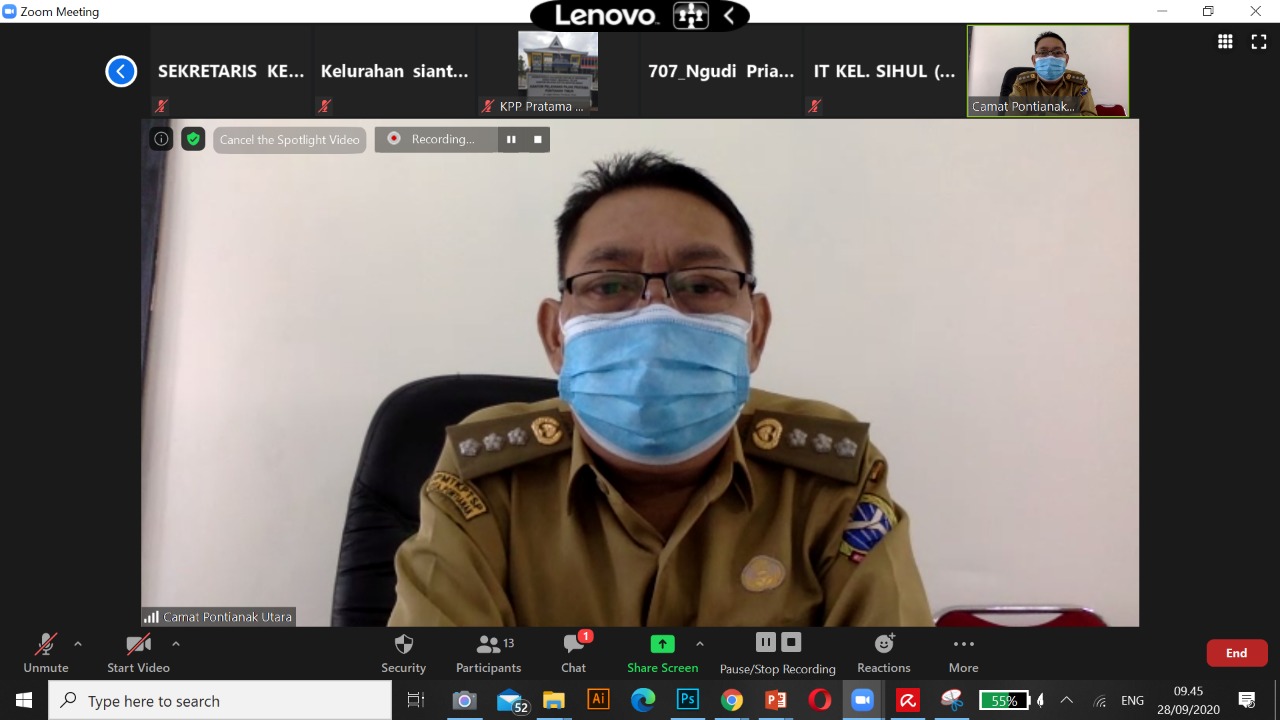This screenshot has width=1280, height=720.
Task: Expand share screen options arrow
Action: coord(700,644)
